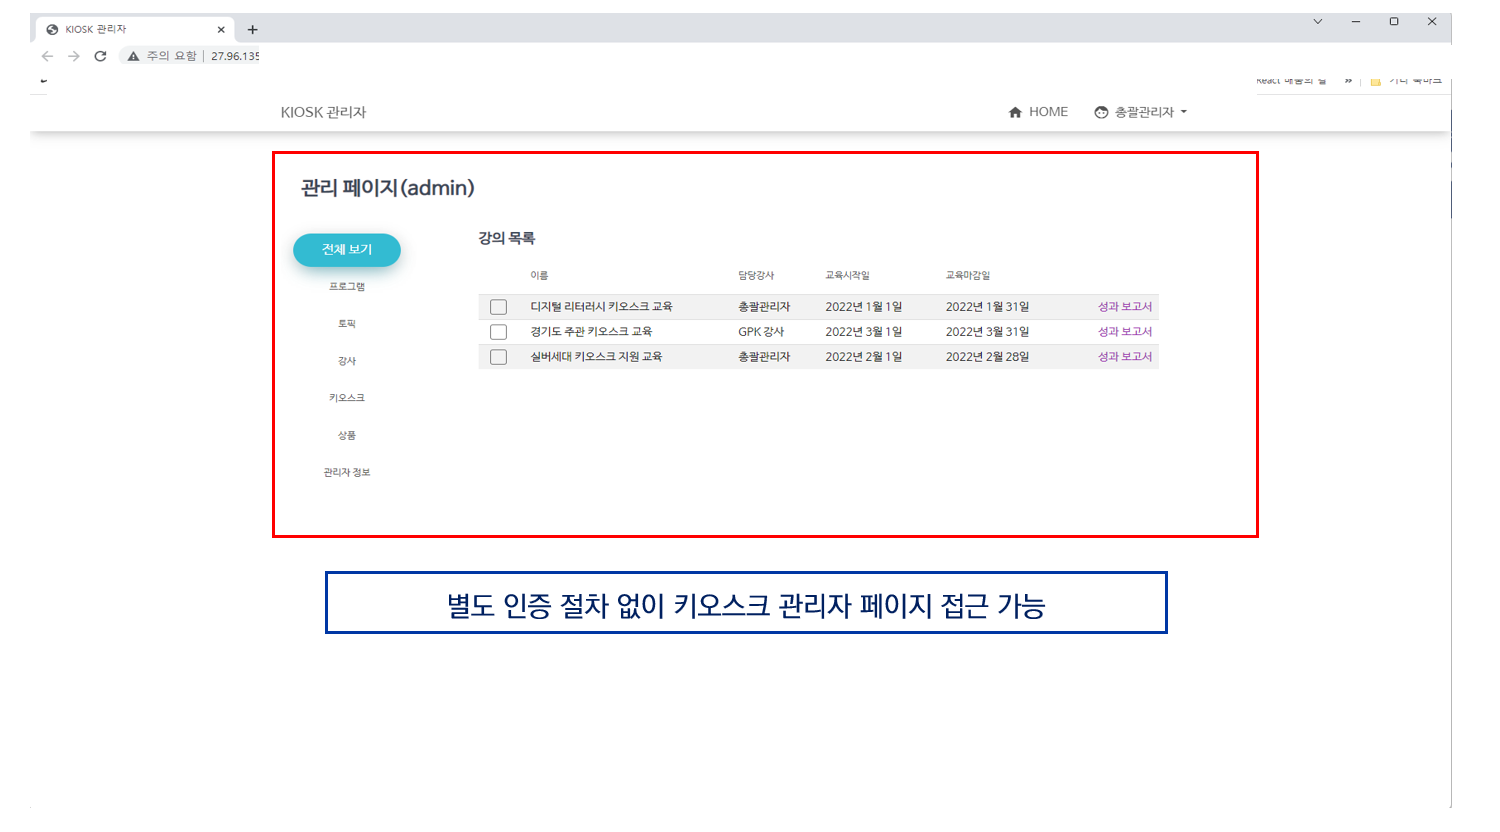1500x832 pixels.
Task: Click start date 2022년 3월 1일
Action: [864, 332]
